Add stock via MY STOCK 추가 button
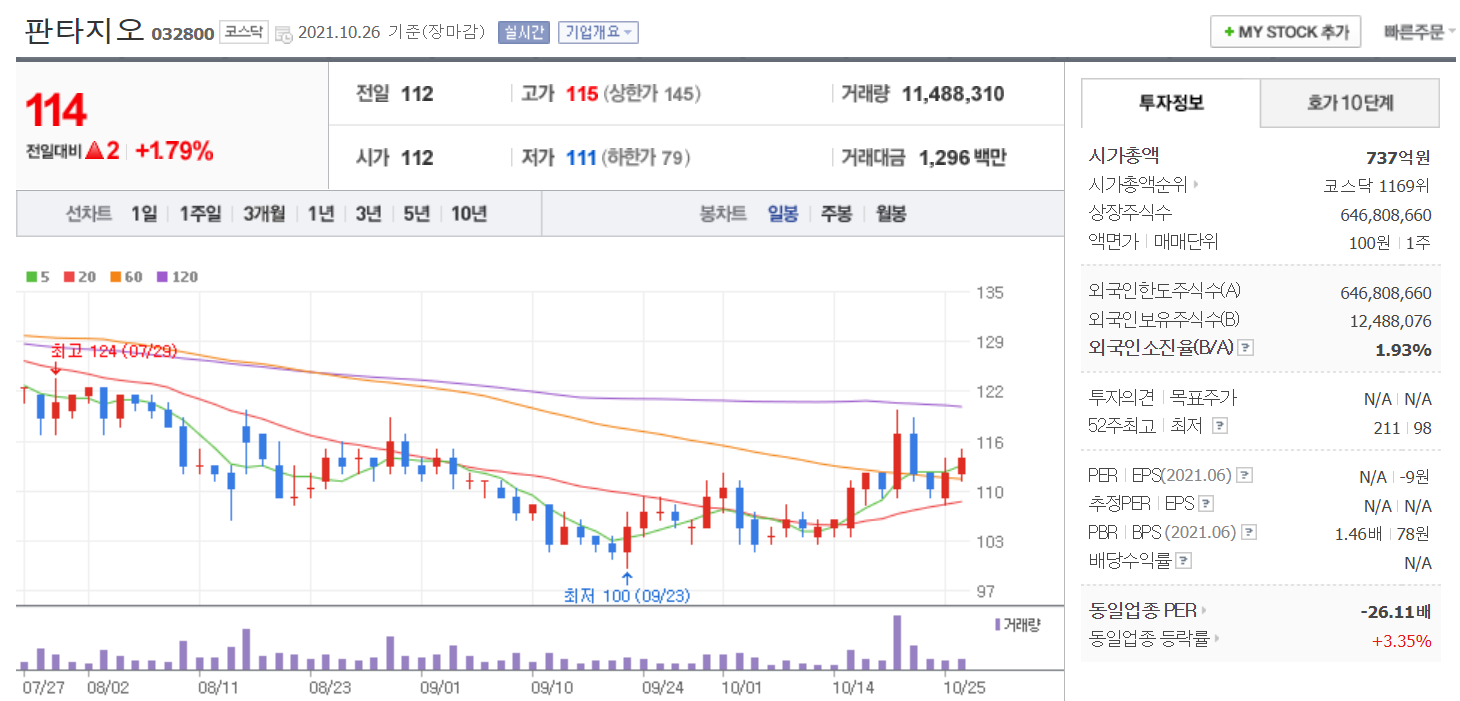1460x701 pixels. [x=1285, y=32]
